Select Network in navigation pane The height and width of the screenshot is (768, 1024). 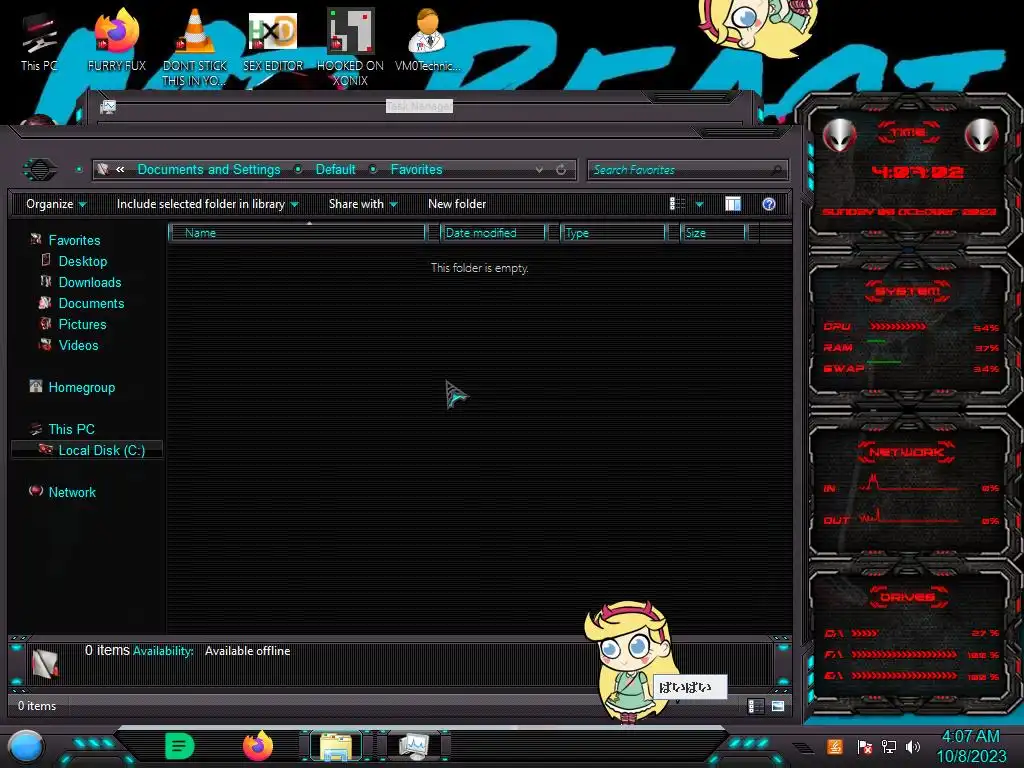[72, 492]
